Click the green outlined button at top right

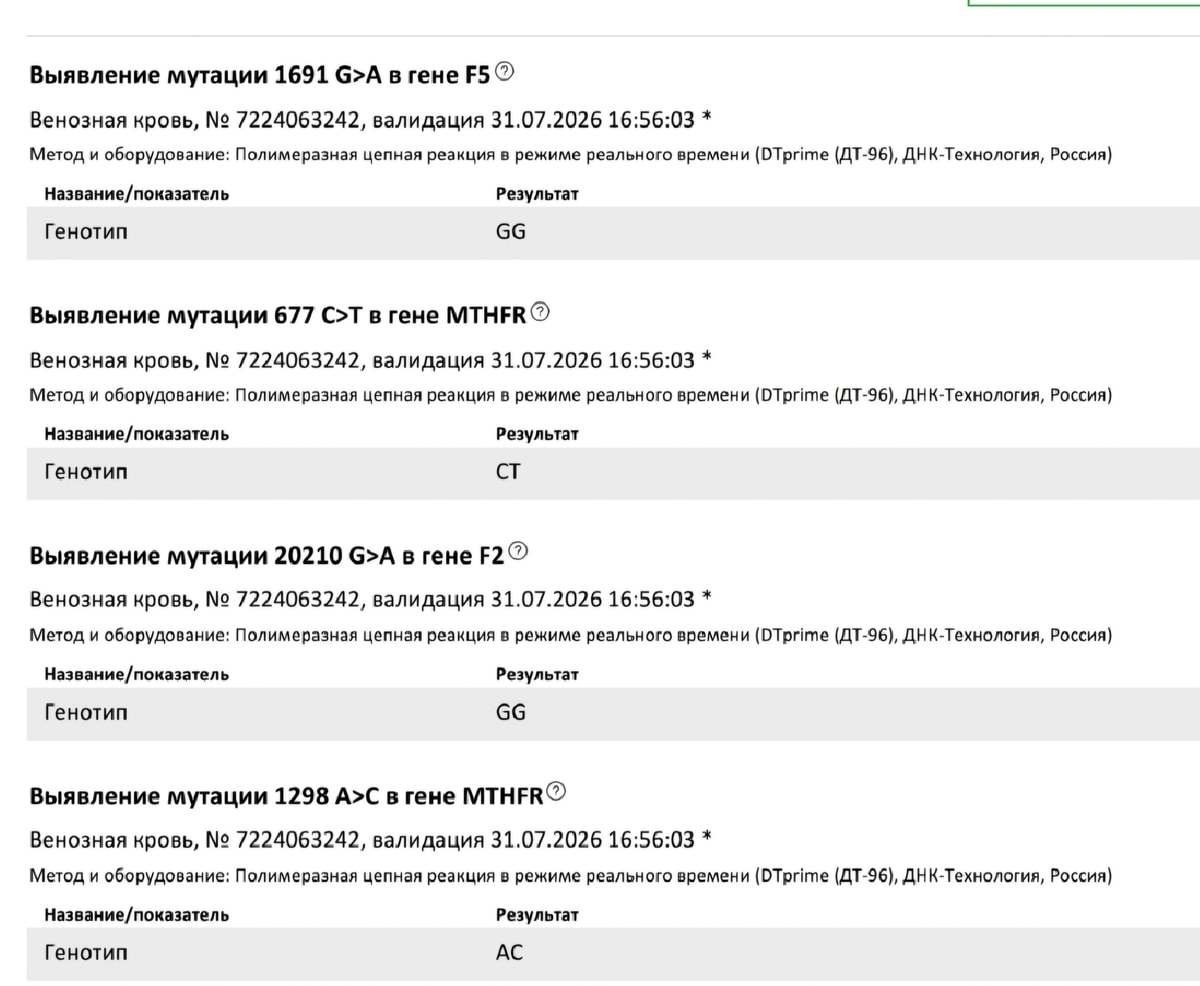(1084, 5)
